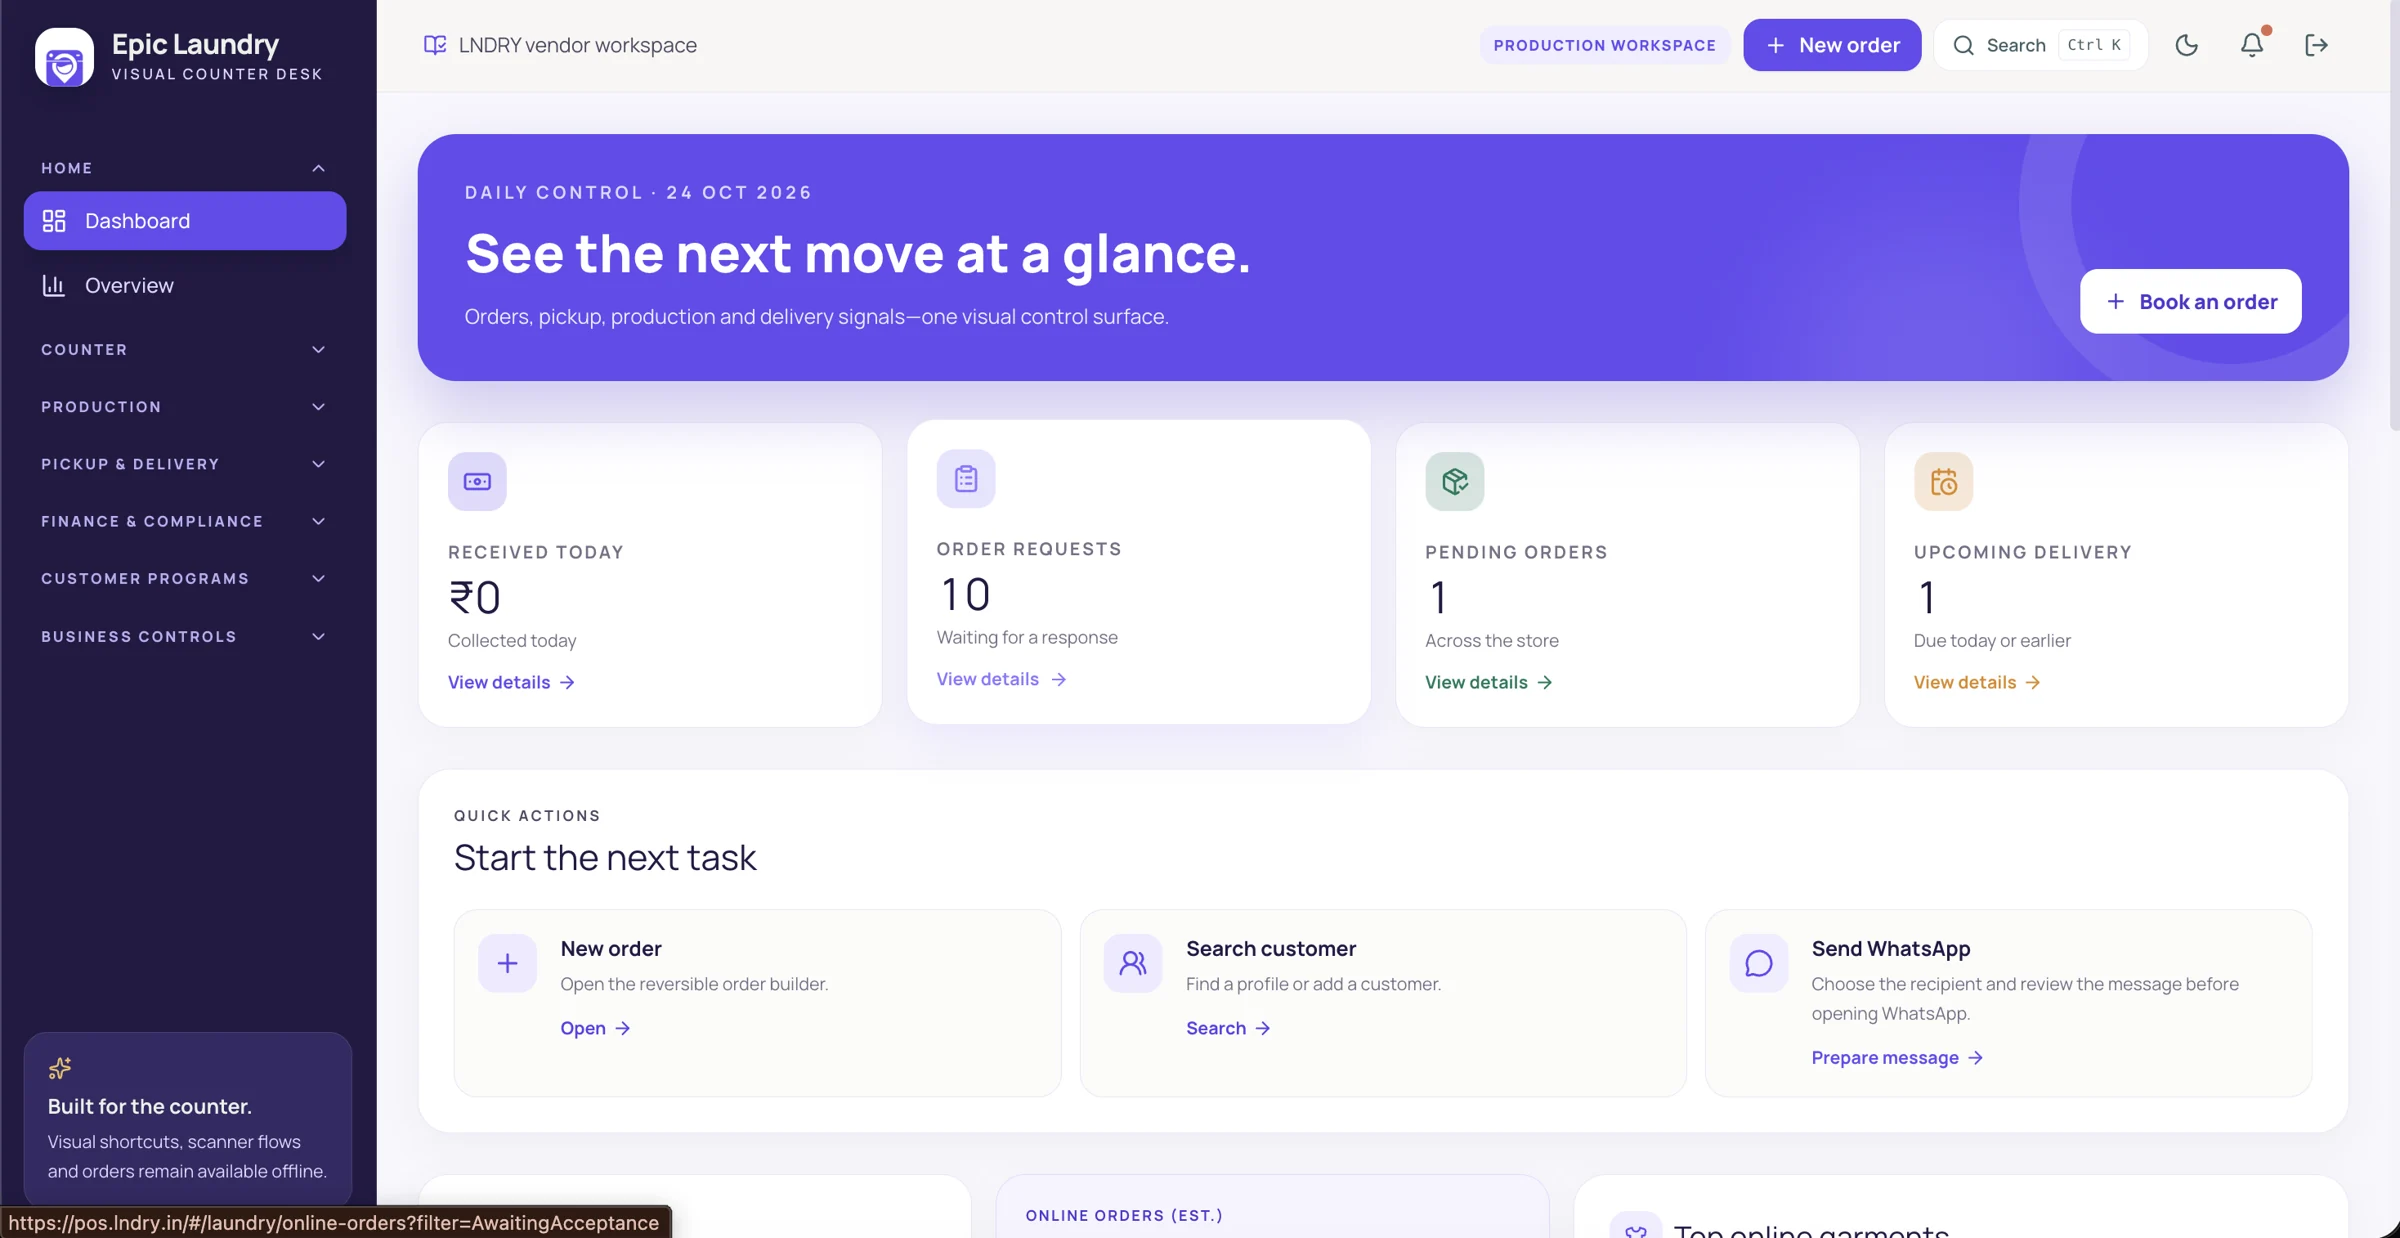Screen dimensions: 2400x1238
Task: Click the Received Today cash icon
Action: click(x=477, y=482)
